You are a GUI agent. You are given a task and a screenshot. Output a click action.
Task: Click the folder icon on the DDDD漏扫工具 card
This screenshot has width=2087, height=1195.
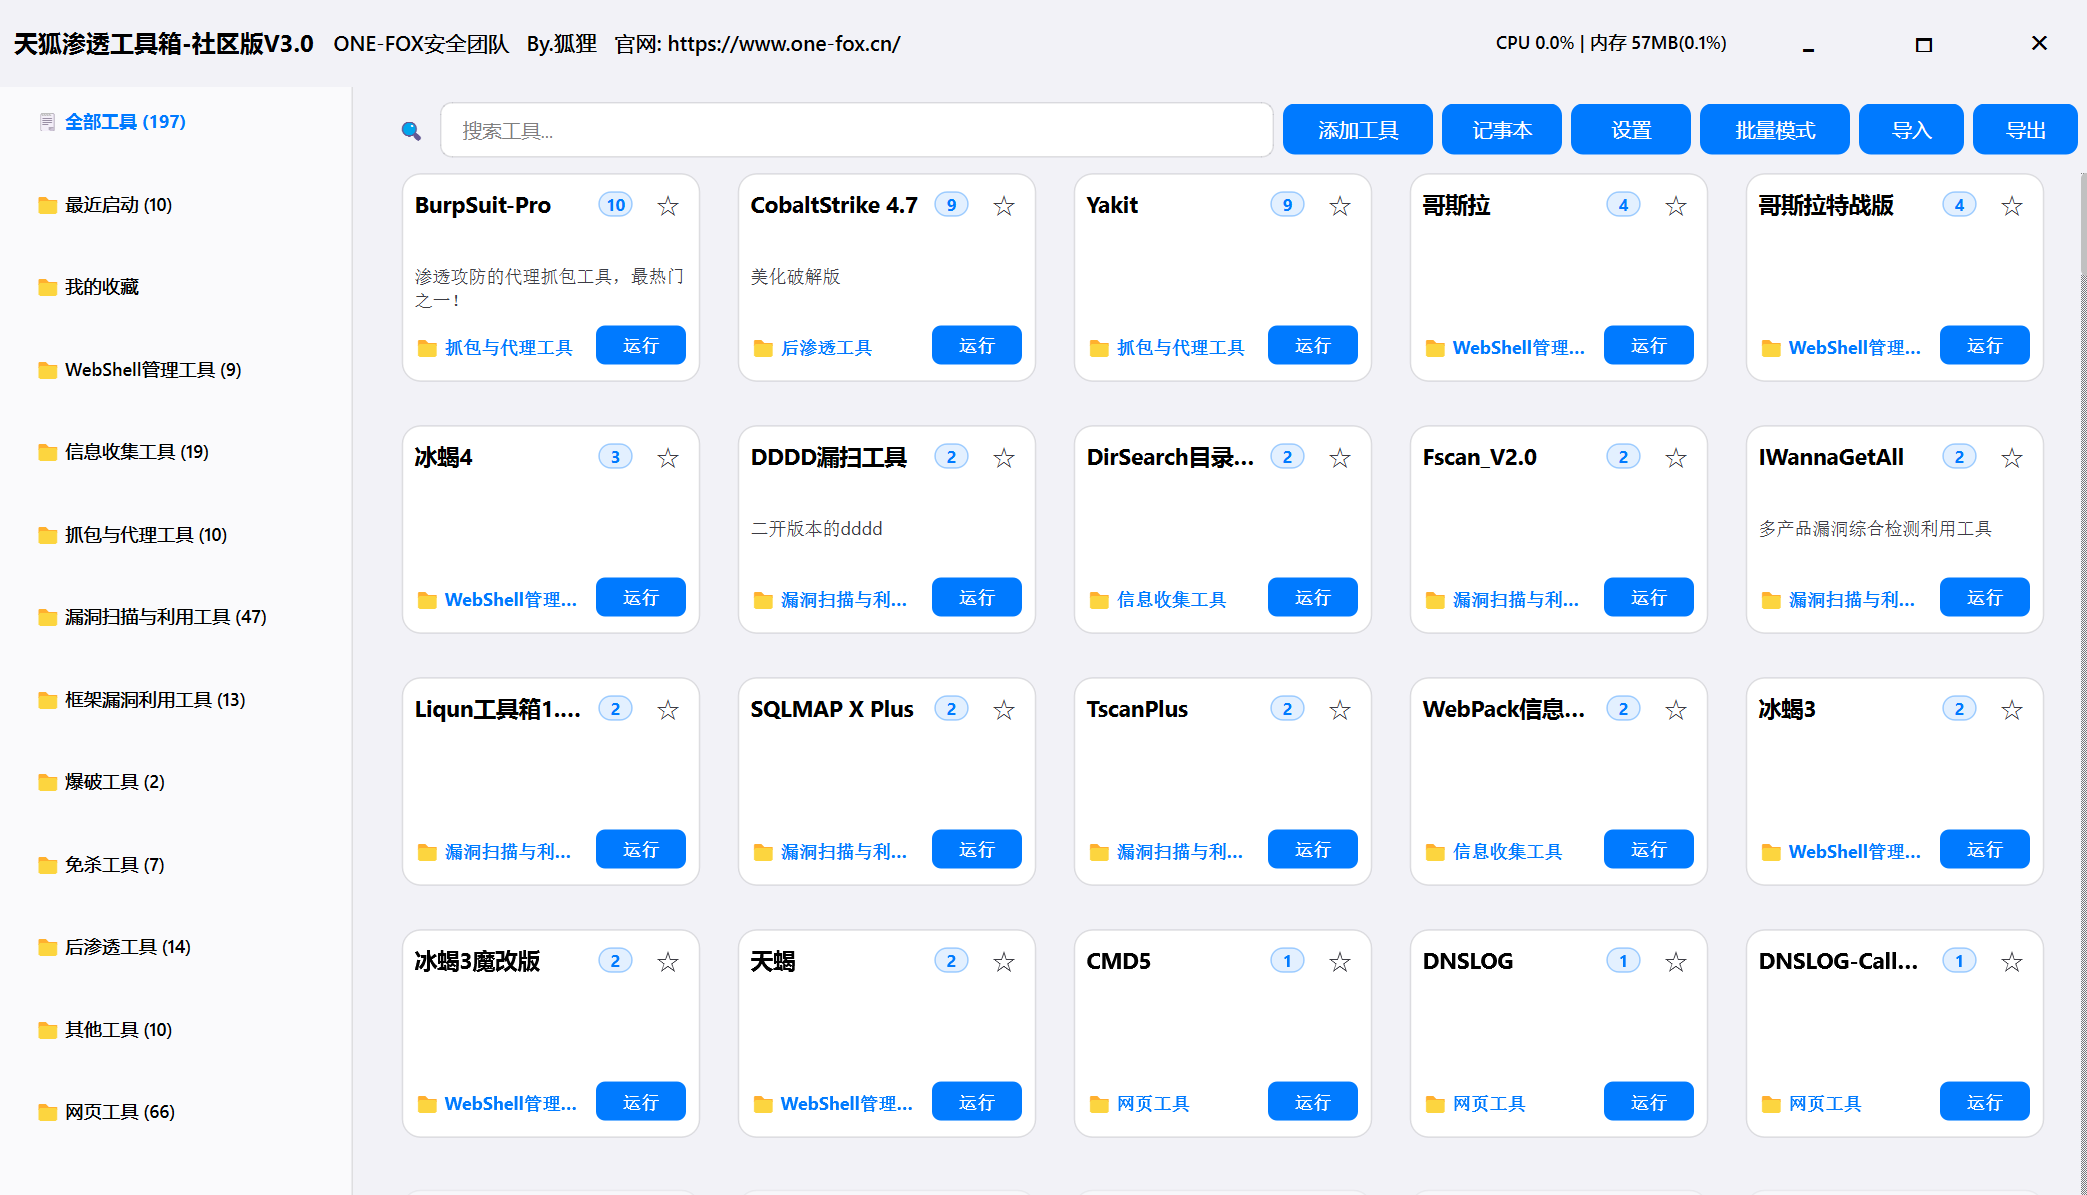(763, 600)
